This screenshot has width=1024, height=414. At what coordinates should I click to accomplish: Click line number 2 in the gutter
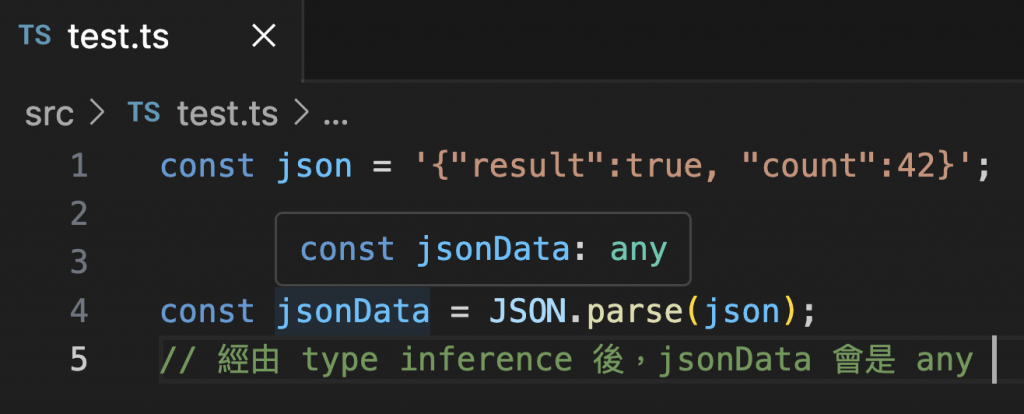(78, 214)
